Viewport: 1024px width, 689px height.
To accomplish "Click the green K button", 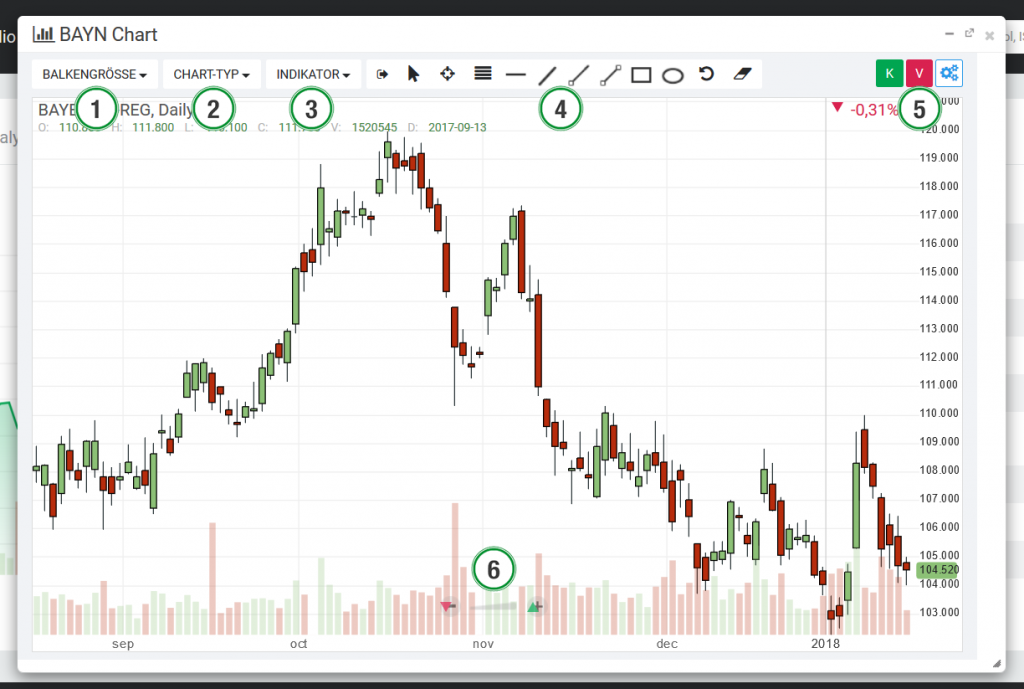I will 889,74.
